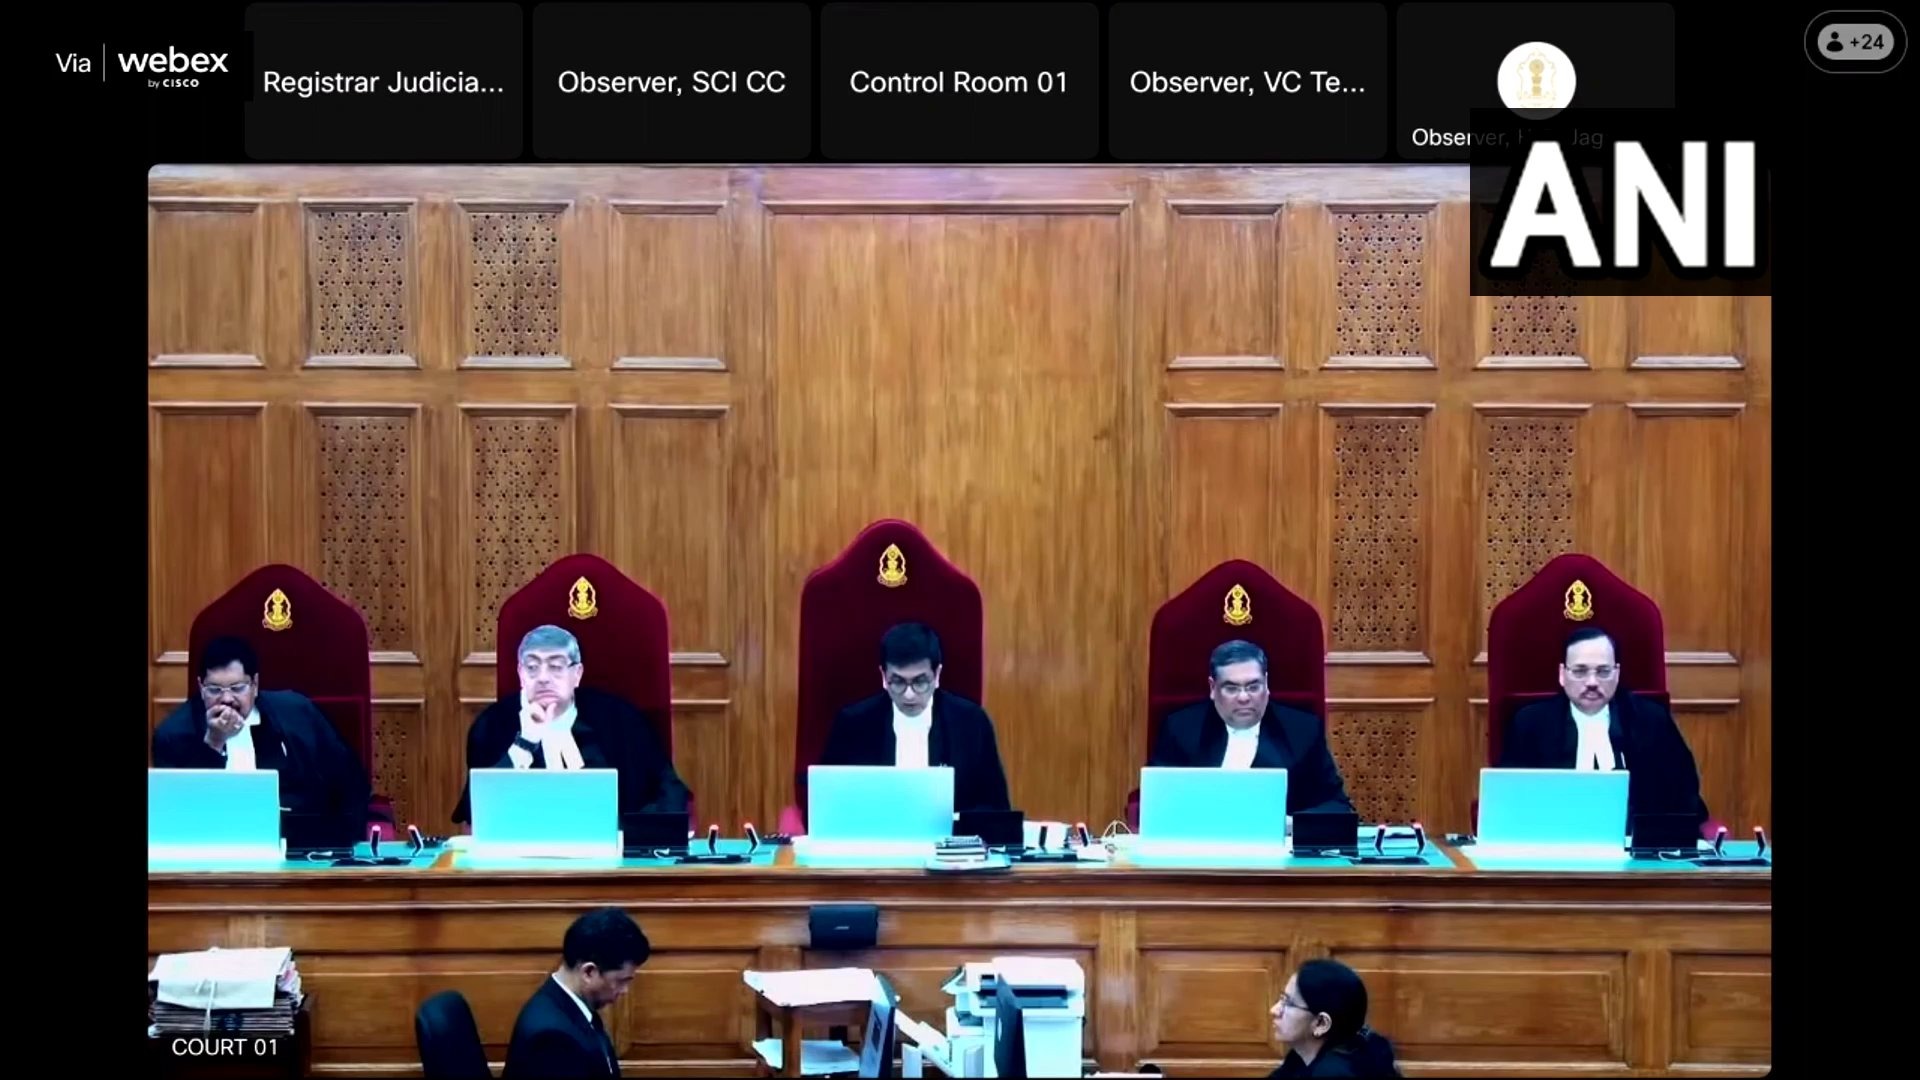Click emblem on second chair from left
This screenshot has width=1920, height=1080.
582,597
